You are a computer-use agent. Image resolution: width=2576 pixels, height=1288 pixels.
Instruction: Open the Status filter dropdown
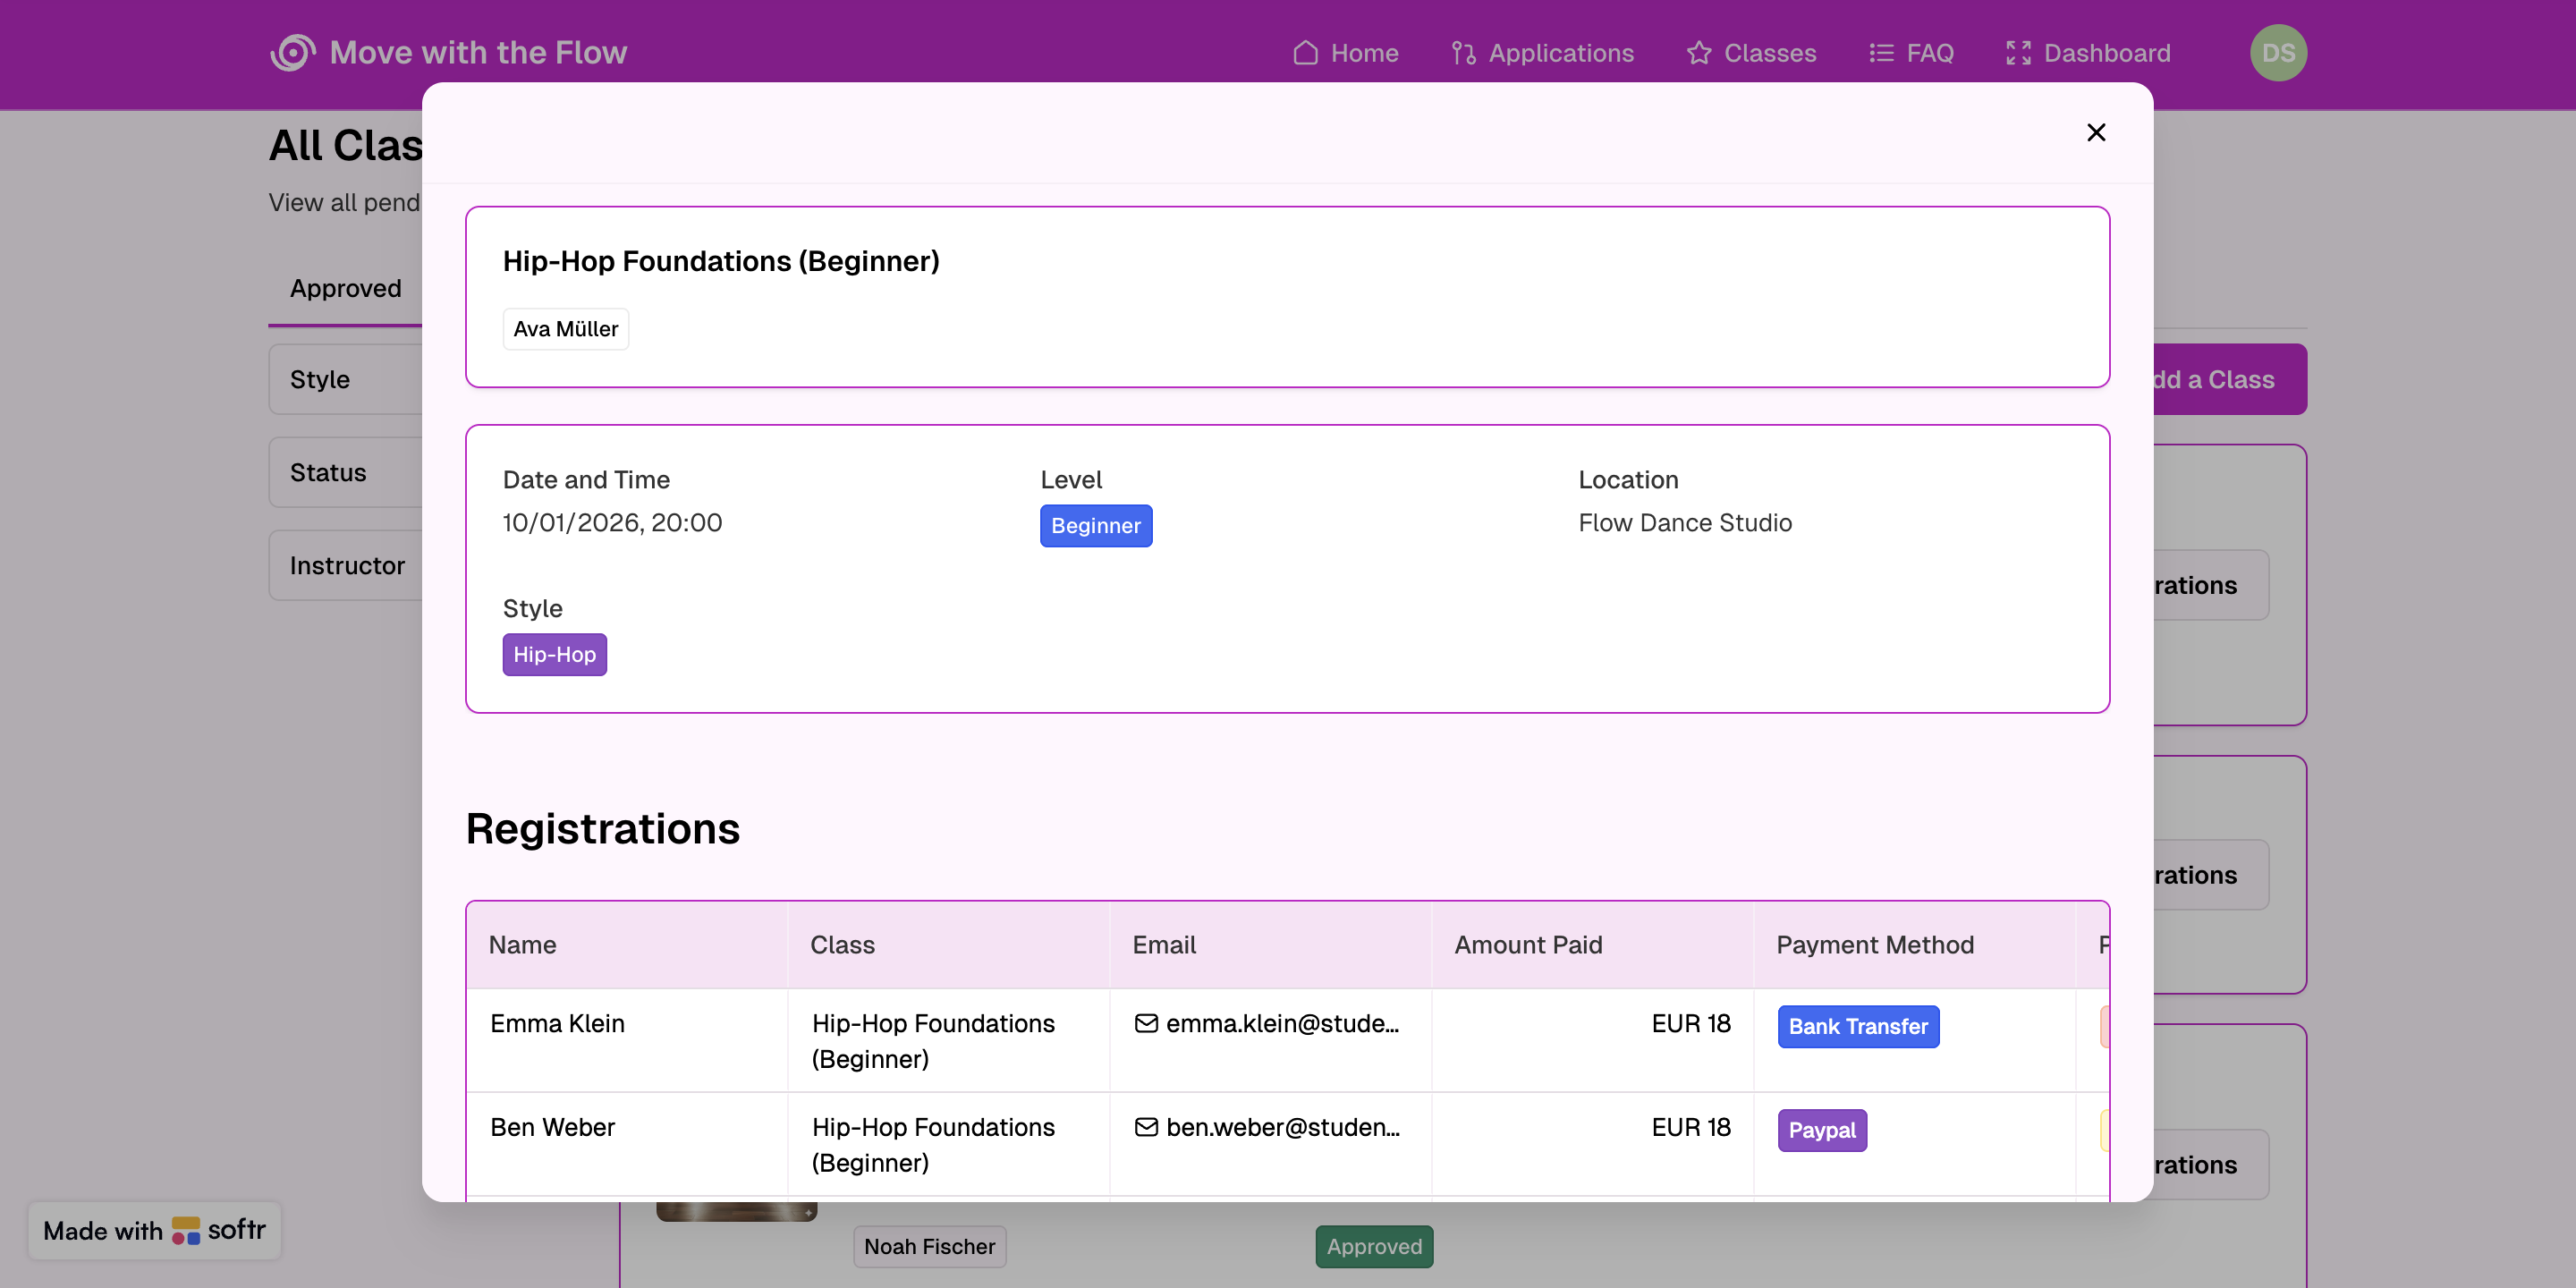[345, 473]
